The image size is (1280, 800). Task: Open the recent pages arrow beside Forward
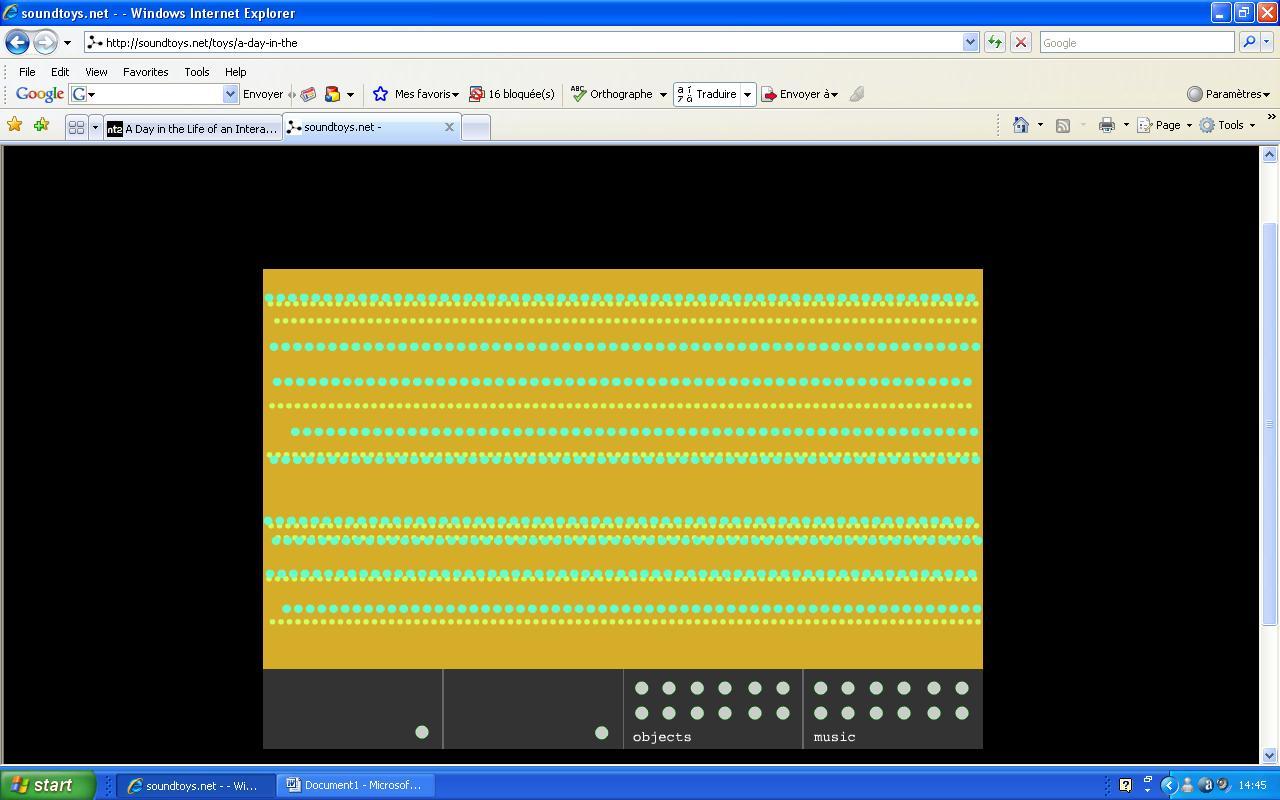point(67,43)
